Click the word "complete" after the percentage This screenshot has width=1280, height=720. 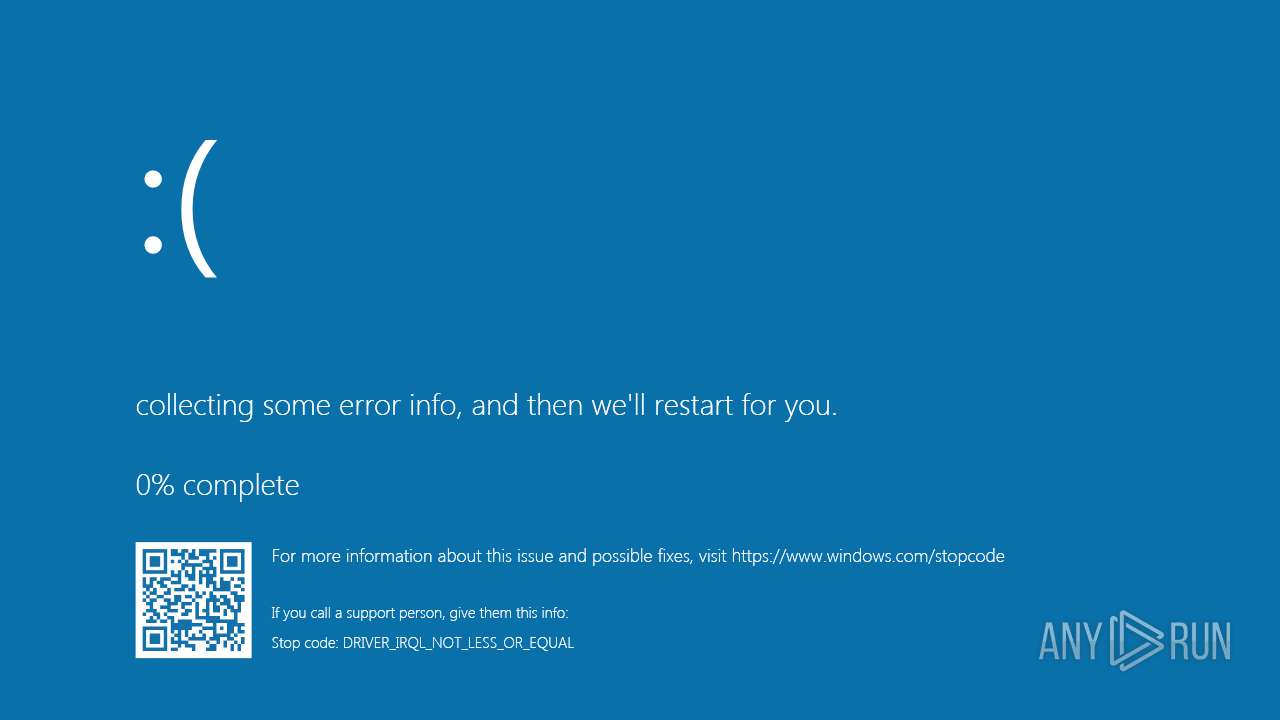tap(241, 486)
